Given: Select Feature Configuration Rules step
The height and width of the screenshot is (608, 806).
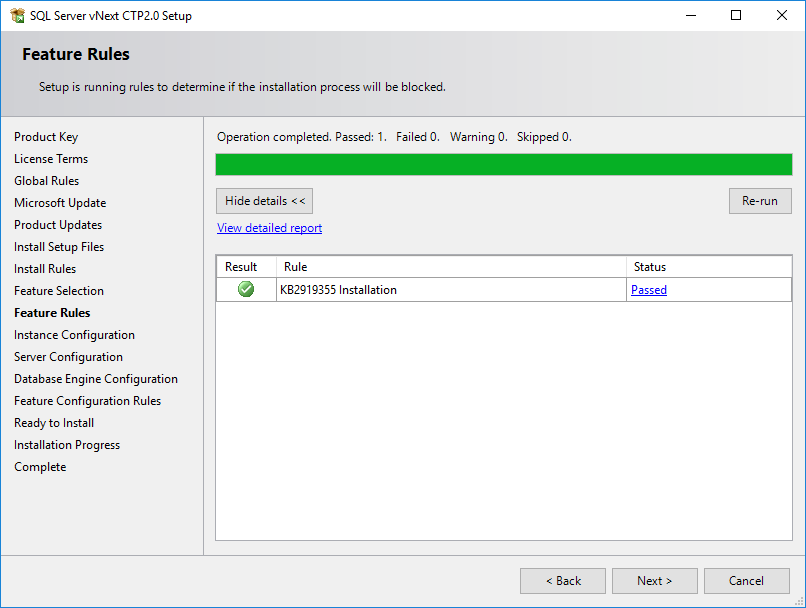Looking at the screenshot, I should [87, 401].
